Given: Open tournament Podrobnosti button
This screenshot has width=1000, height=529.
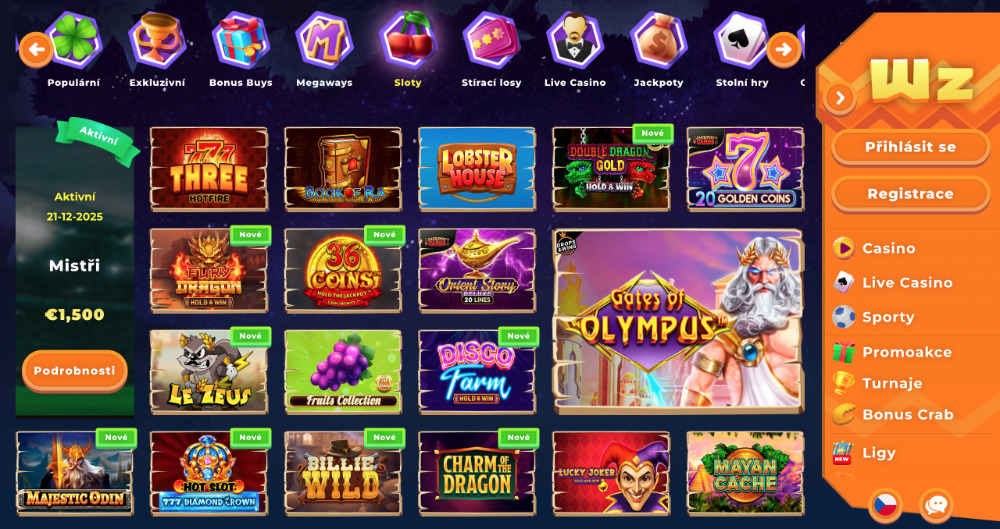Looking at the screenshot, I should tap(75, 371).
